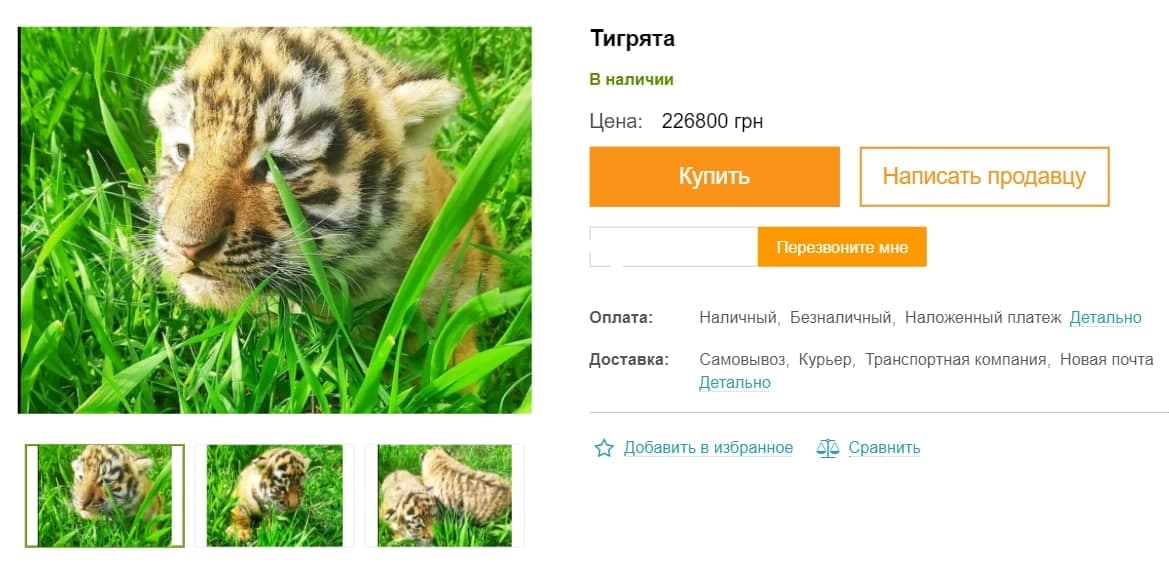Click the Наличный payment option text

(738, 318)
